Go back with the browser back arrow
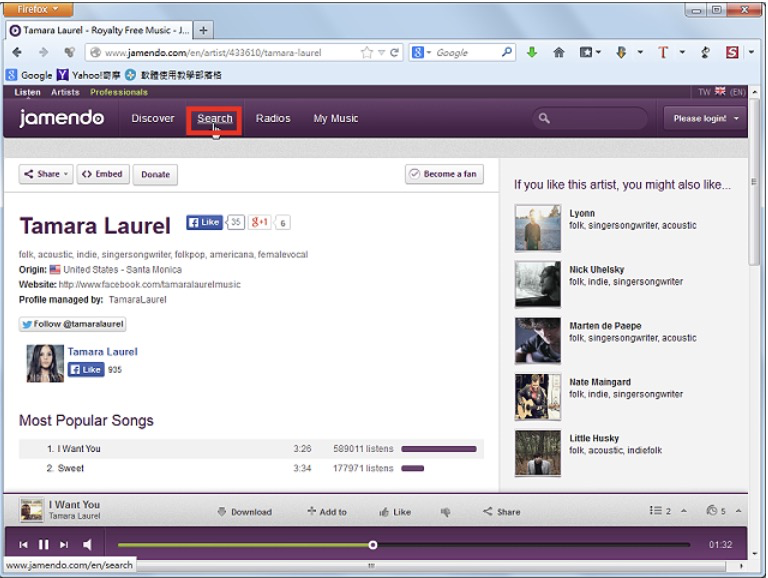The image size is (768, 578). tap(17, 52)
